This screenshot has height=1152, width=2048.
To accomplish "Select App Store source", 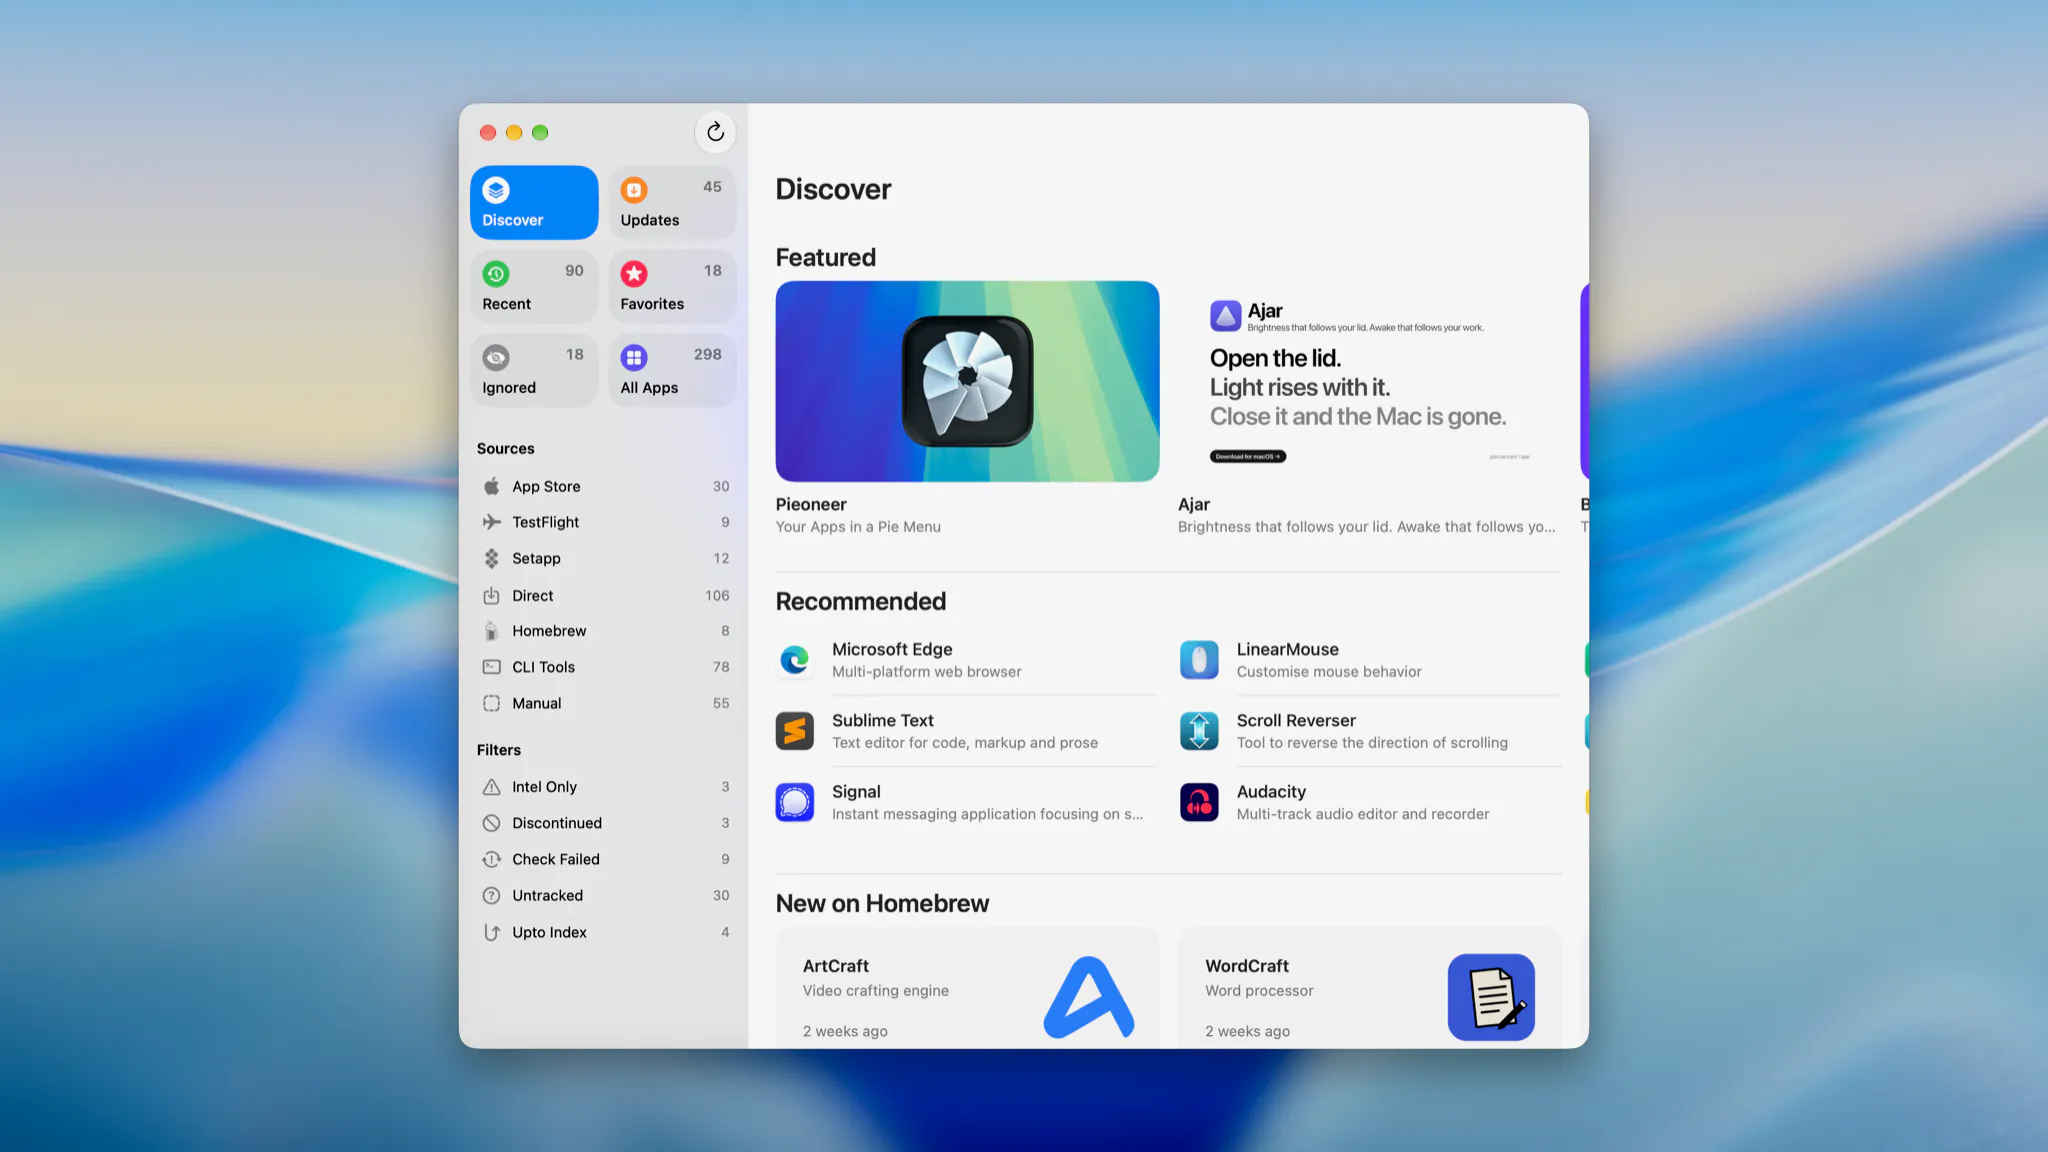I will coord(605,486).
